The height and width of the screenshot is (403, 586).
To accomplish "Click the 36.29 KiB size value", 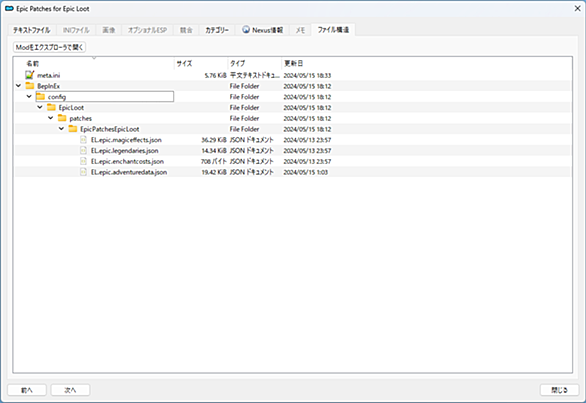I will tap(214, 140).
